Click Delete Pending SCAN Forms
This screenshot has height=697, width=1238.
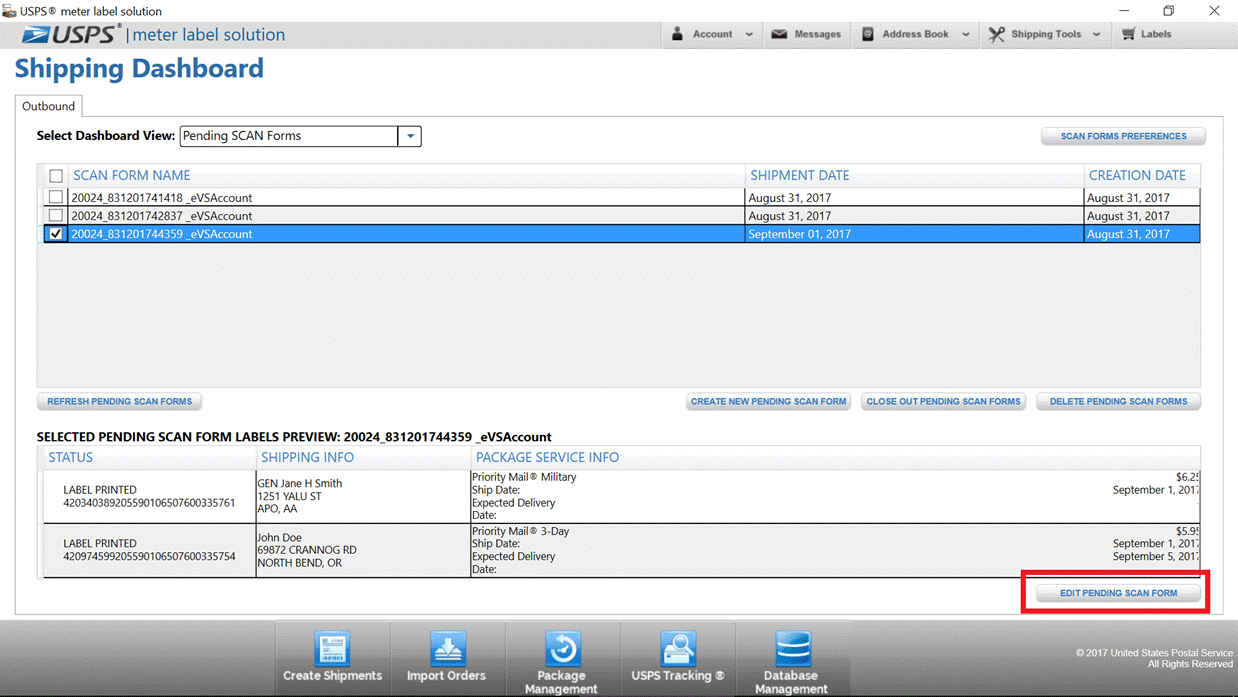point(1118,401)
